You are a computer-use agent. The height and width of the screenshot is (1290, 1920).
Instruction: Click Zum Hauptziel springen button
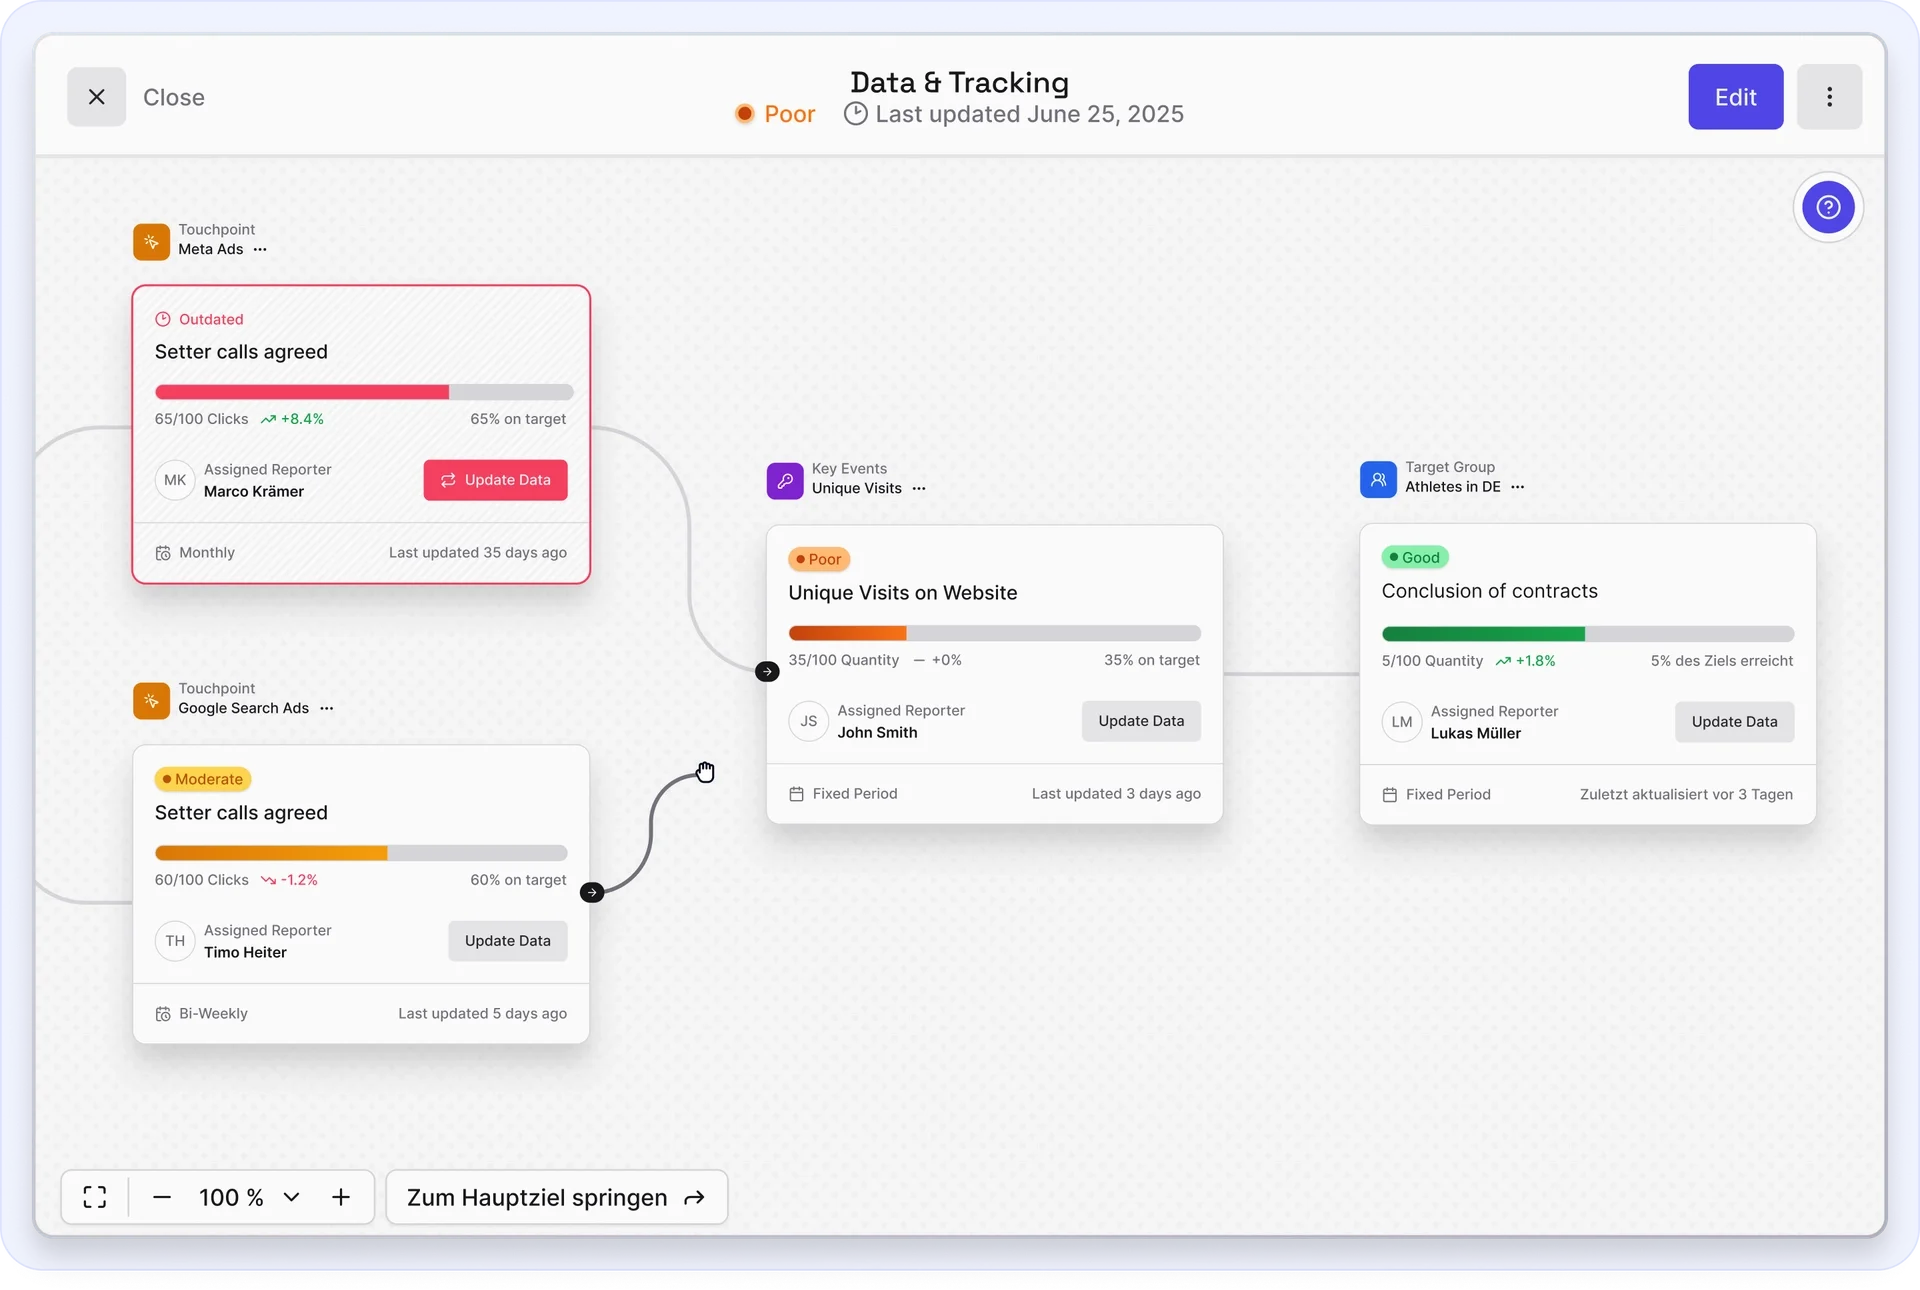[556, 1197]
